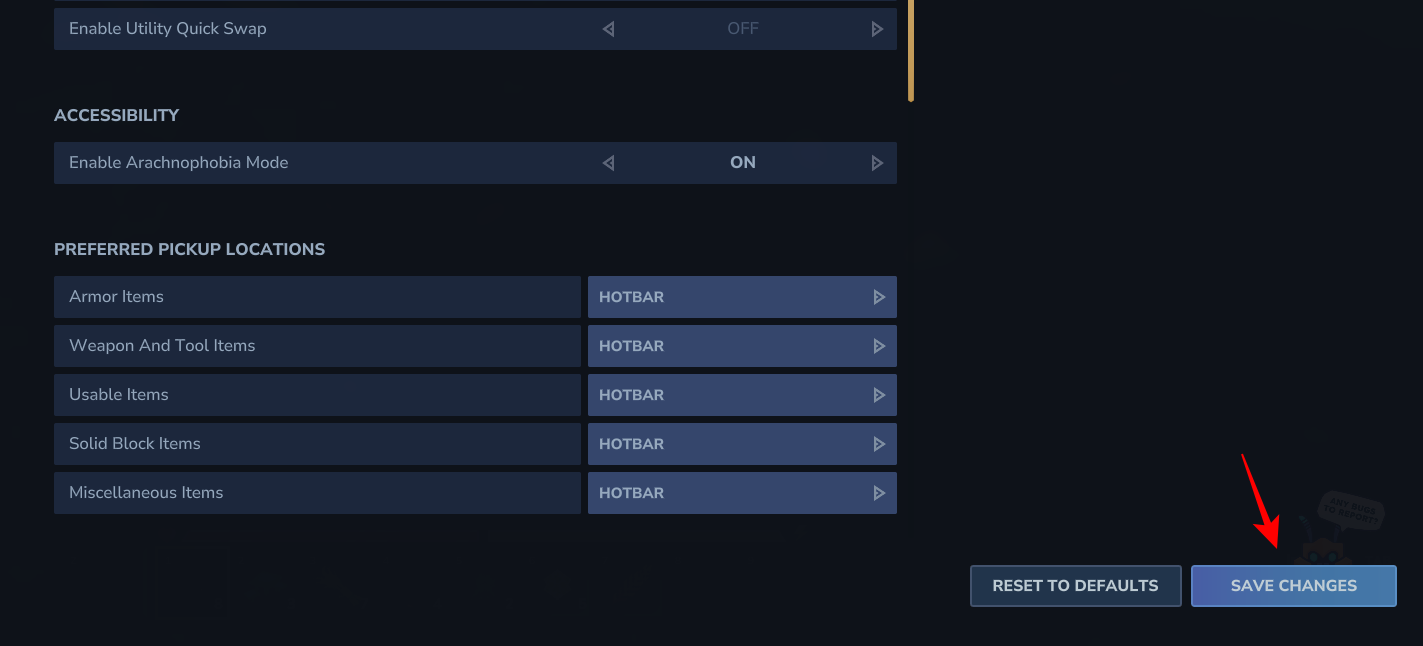Screen dimensions: 1423x646
Task: Open Miscellaneous Items pickup location dropdown
Action: click(x=742, y=493)
